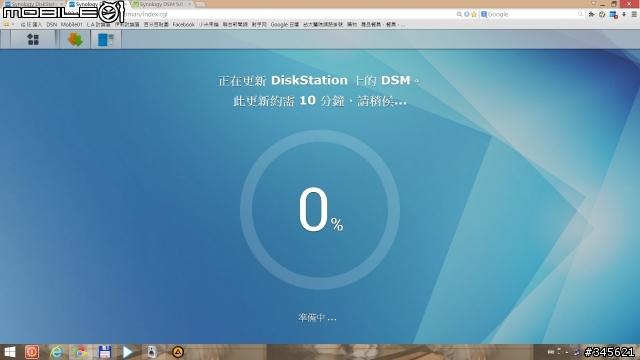
Task: Open the search engine selector icon
Action: [484, 14]
